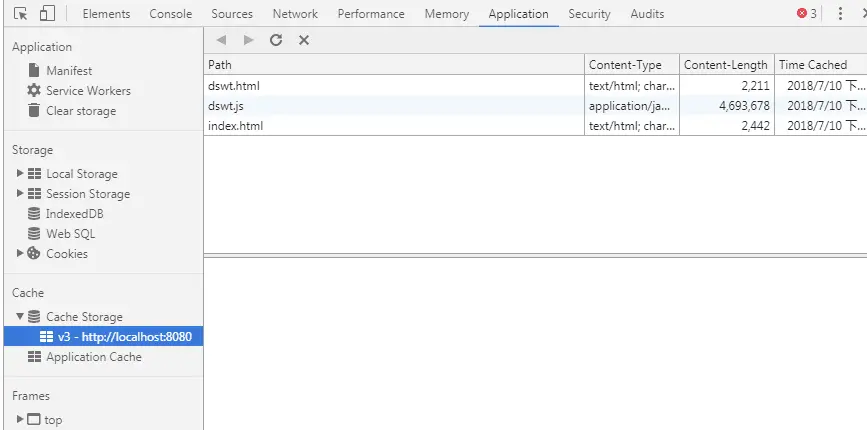Select Application Cache in the sidebar
Screen dimensions: 867x430
[x=94, y=356]
